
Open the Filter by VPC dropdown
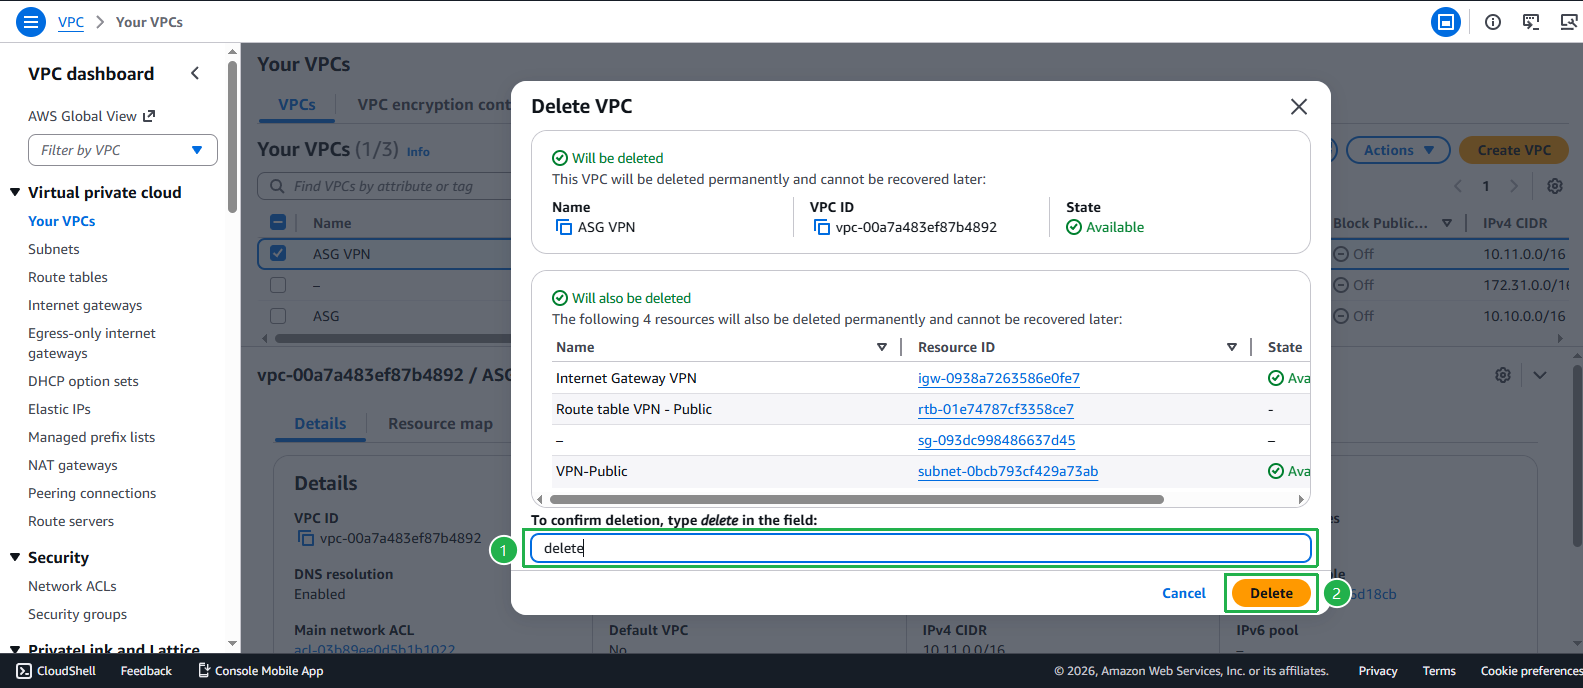point(123,150)
